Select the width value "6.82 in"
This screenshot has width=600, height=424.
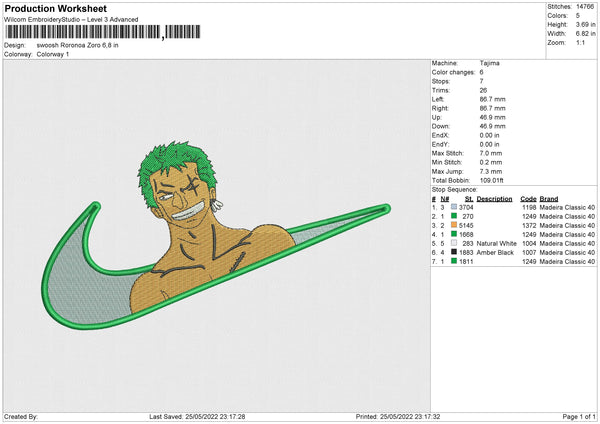585,34
